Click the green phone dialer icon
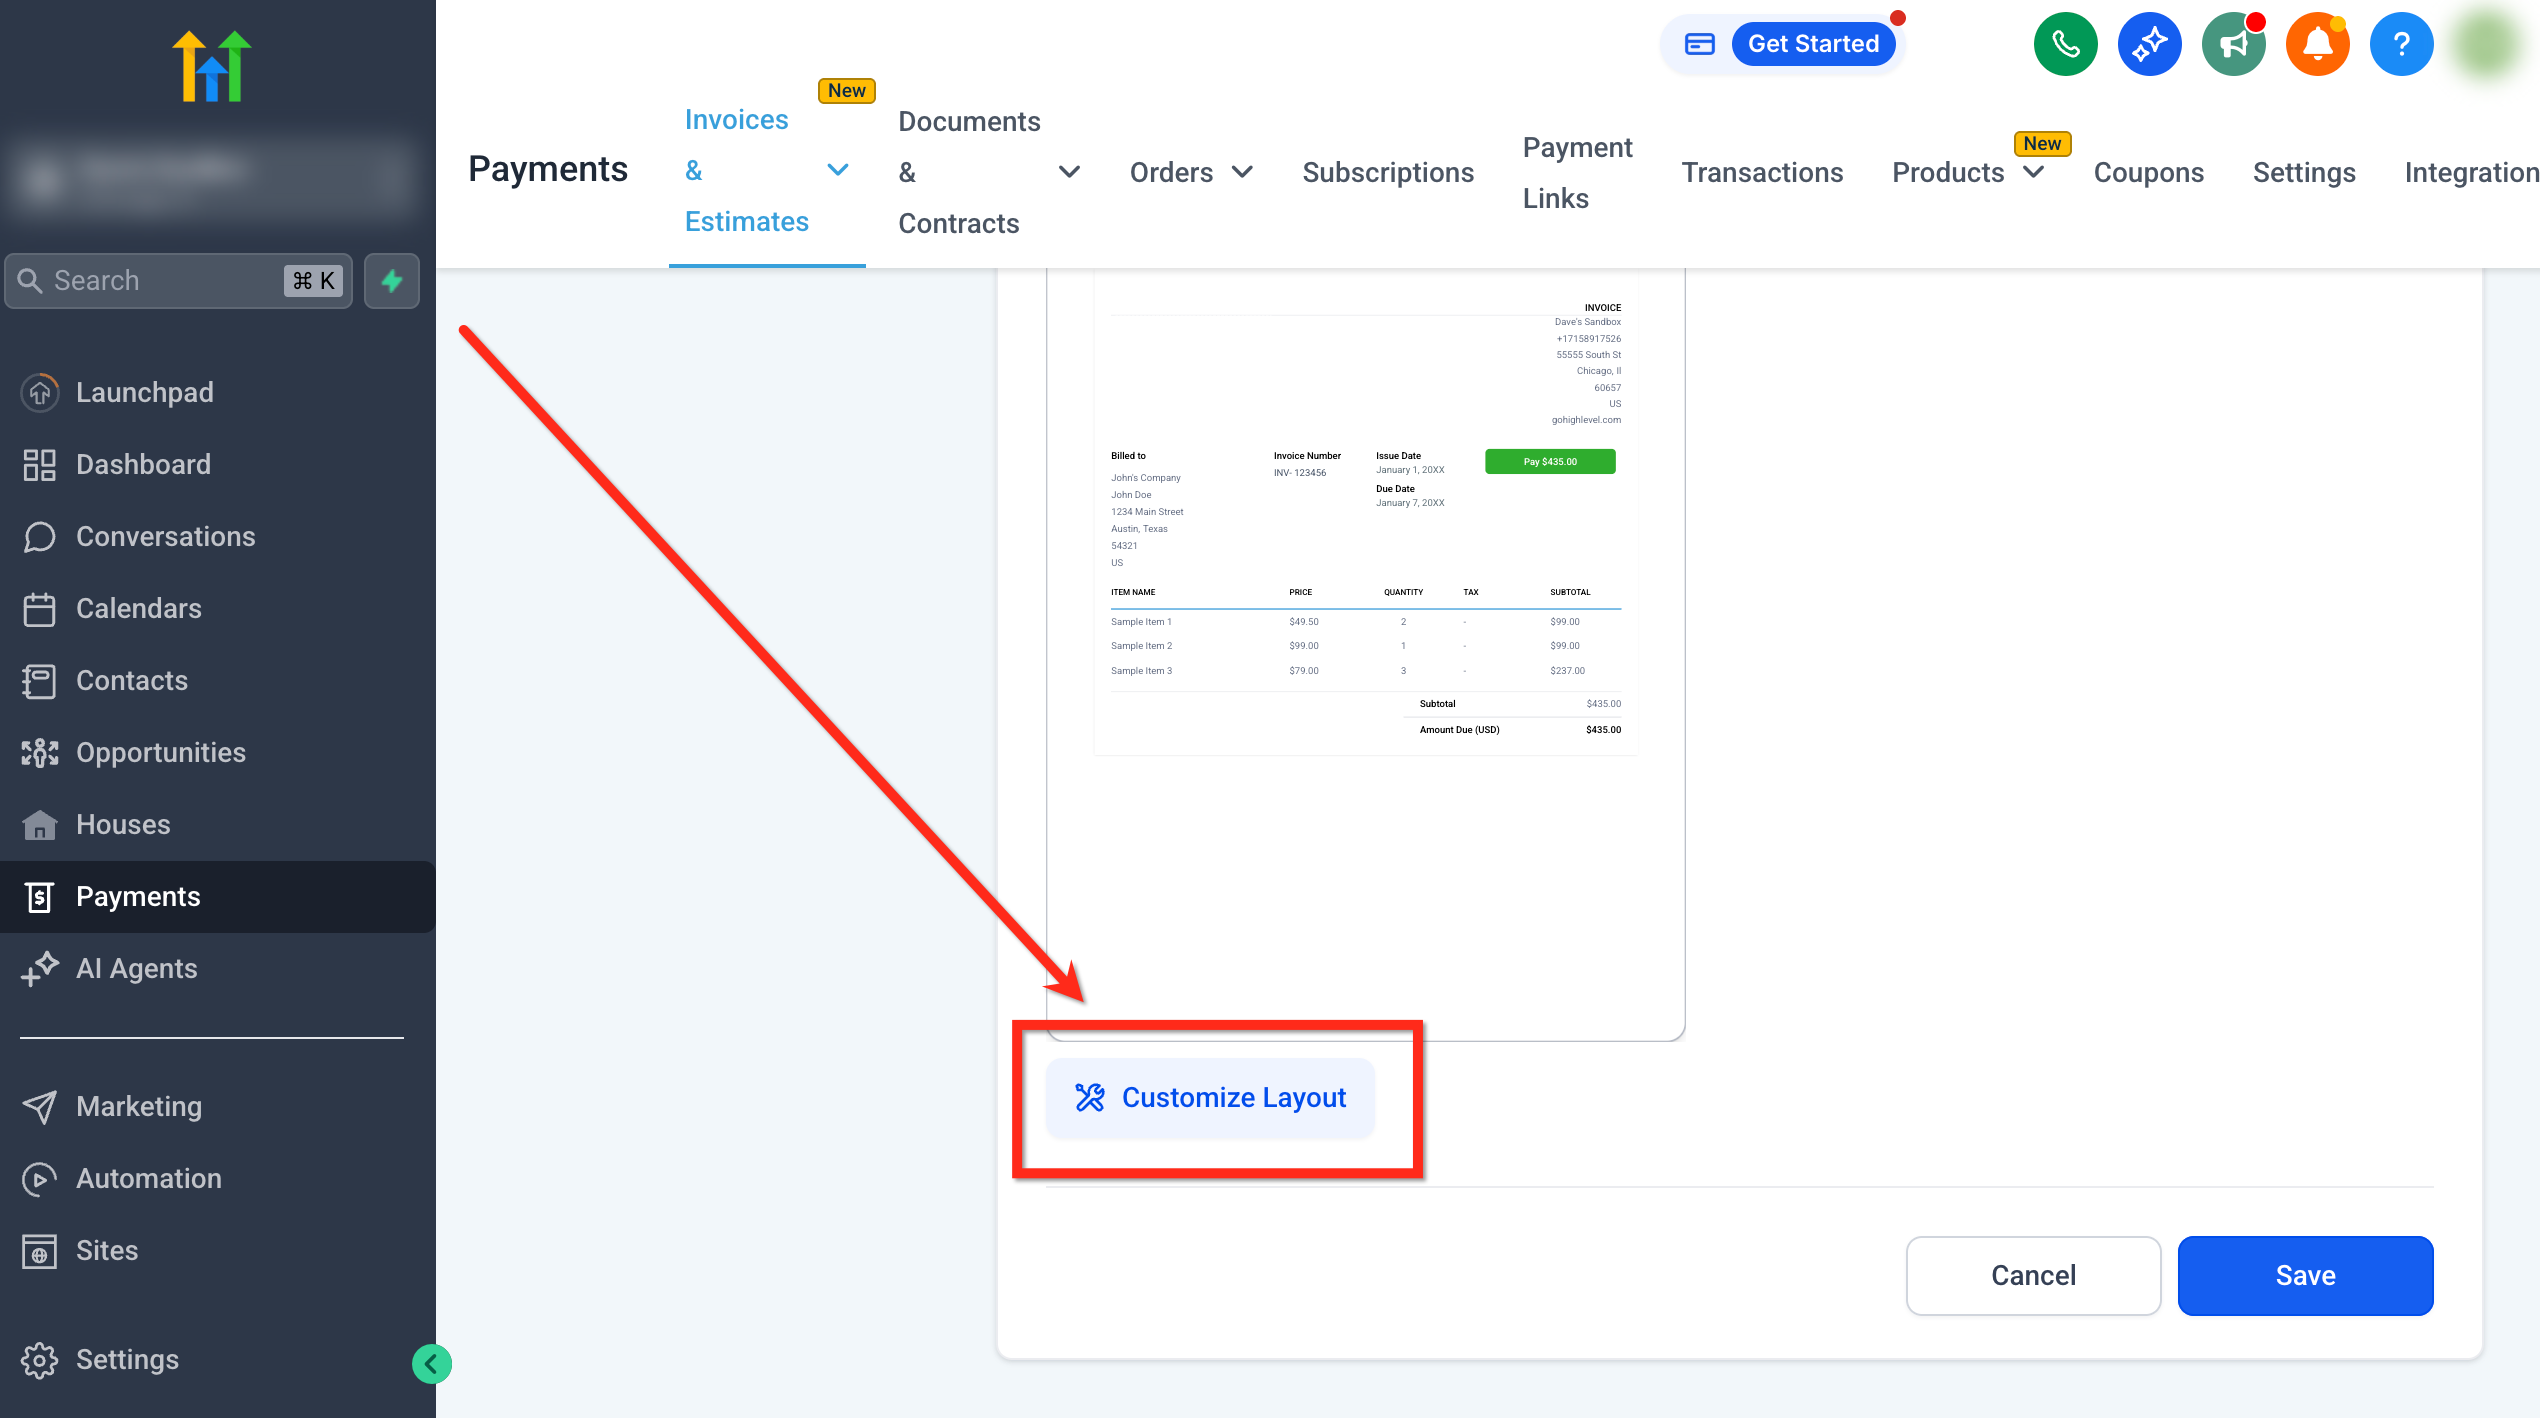This screenshot has width=2540, height=1418. tap(2065, 44)
